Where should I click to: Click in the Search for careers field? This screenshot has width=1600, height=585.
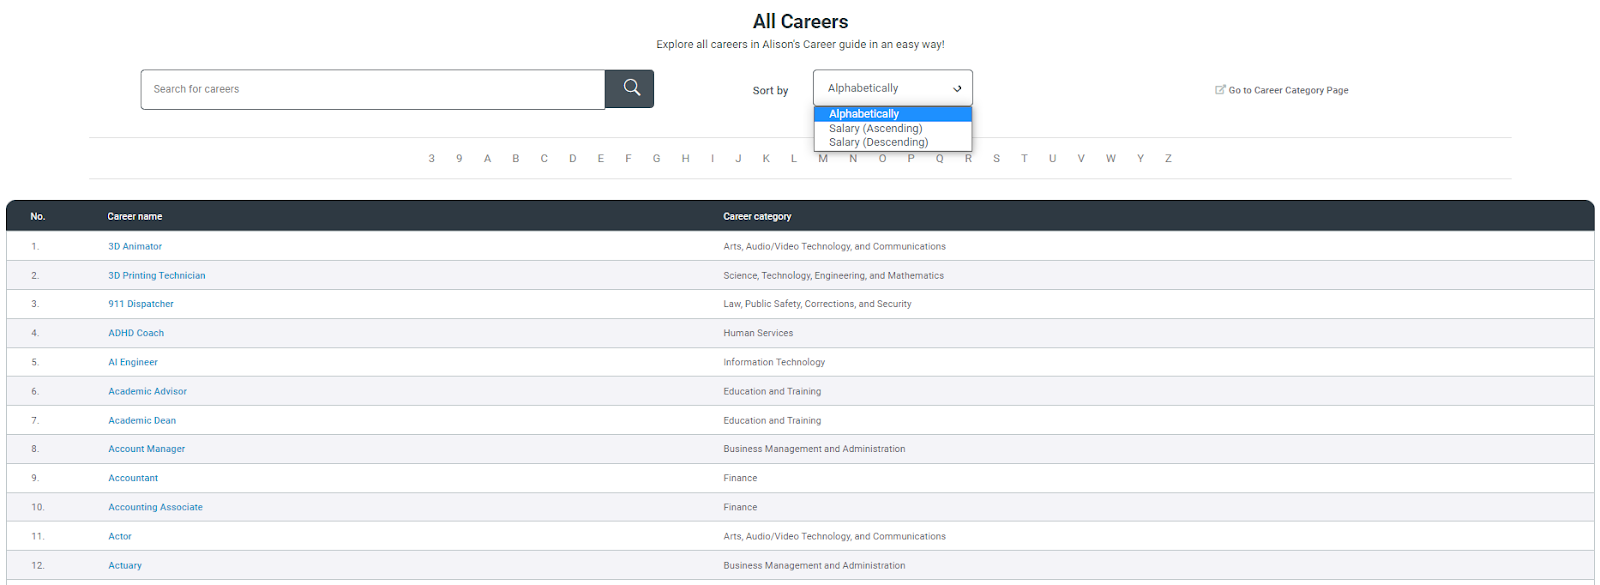pyautogui.click(x=373, y=89)
